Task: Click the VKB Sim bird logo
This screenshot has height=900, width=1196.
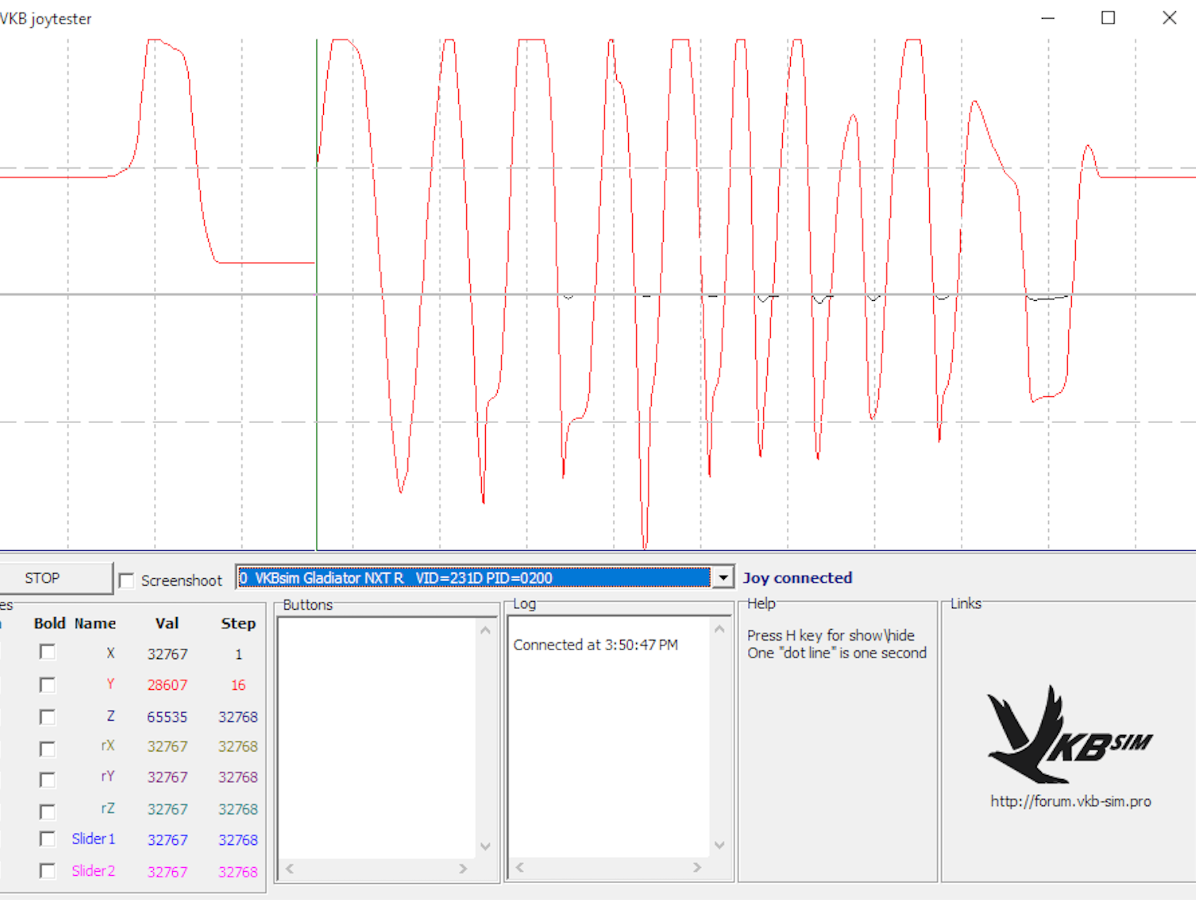Action: (x=1069, y=734)
